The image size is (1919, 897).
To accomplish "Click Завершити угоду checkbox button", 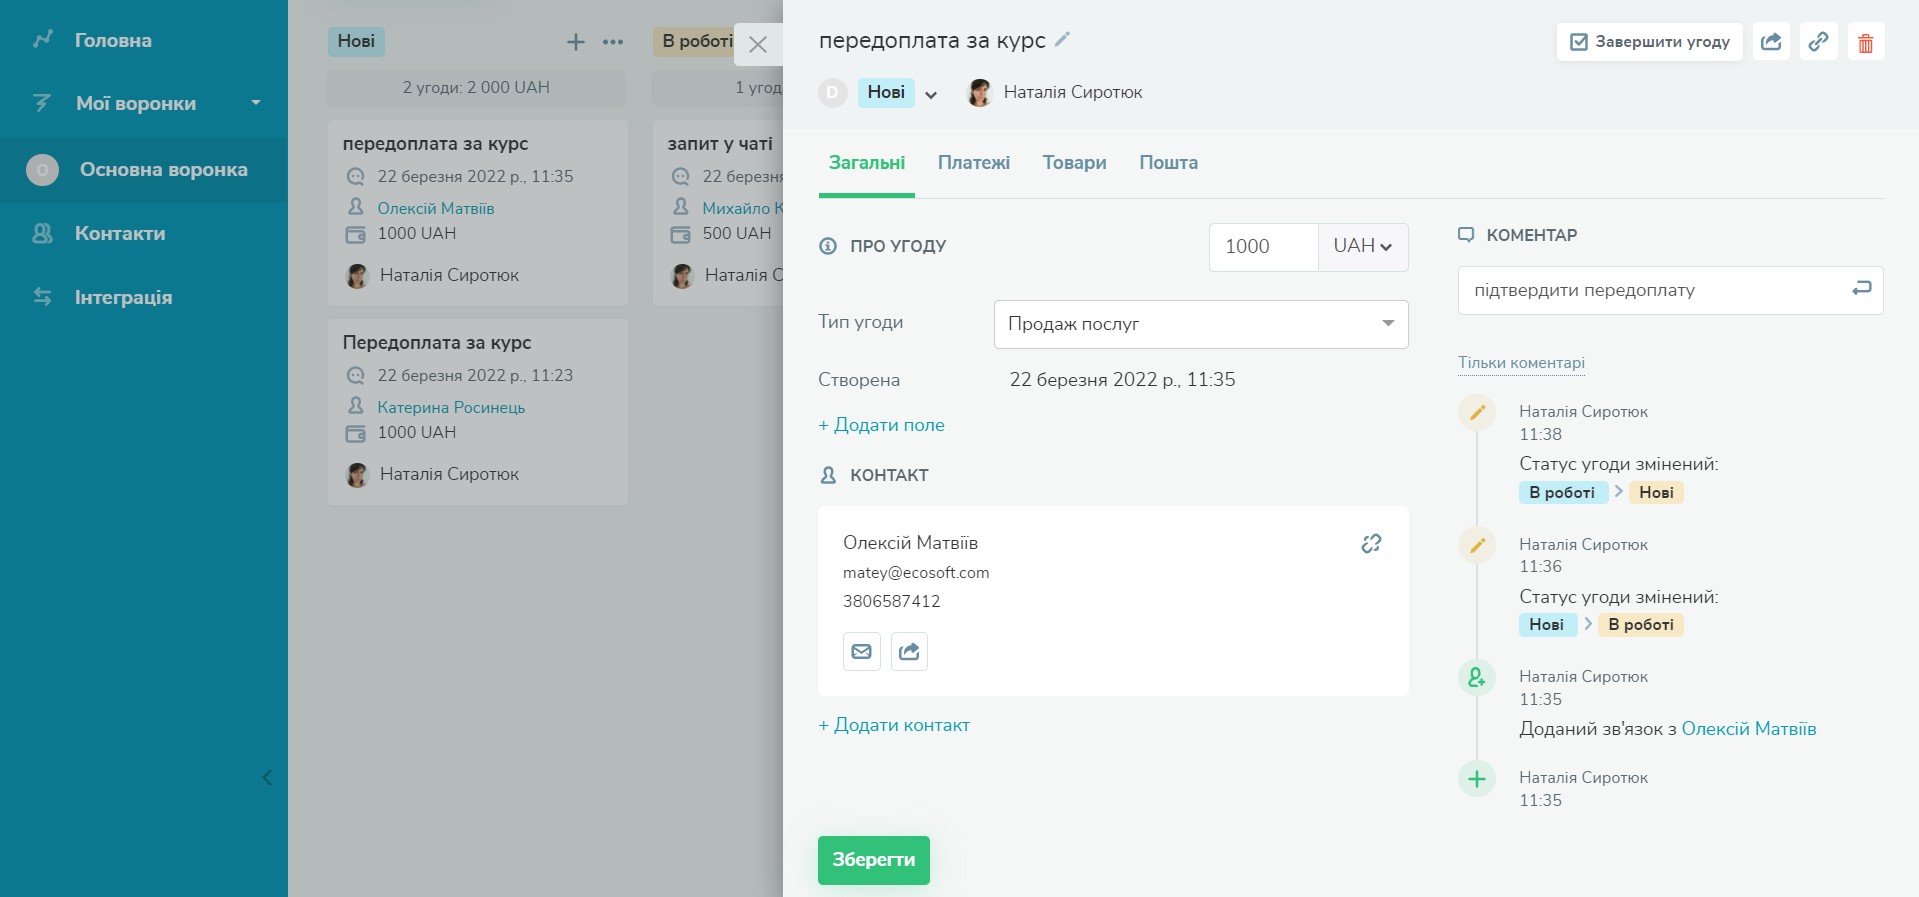I will point(1649,42).
